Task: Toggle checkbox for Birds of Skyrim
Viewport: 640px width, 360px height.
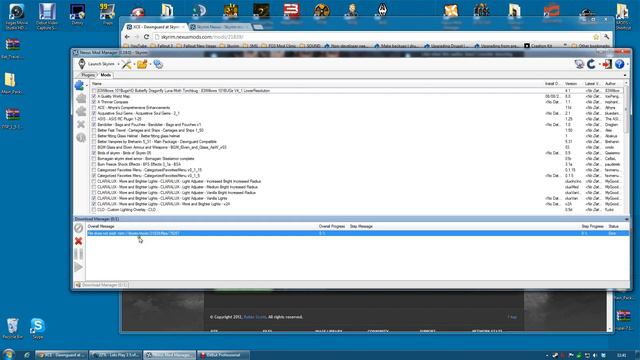Action: coord(94,153)
